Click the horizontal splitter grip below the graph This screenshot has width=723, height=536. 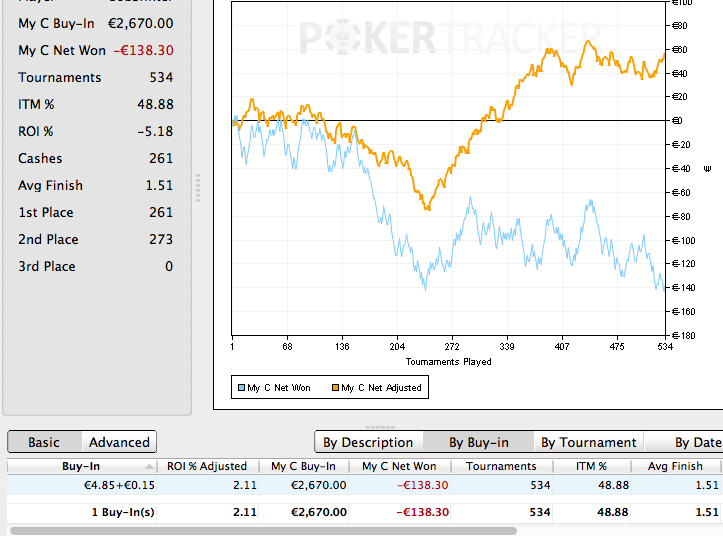(380, 427)
